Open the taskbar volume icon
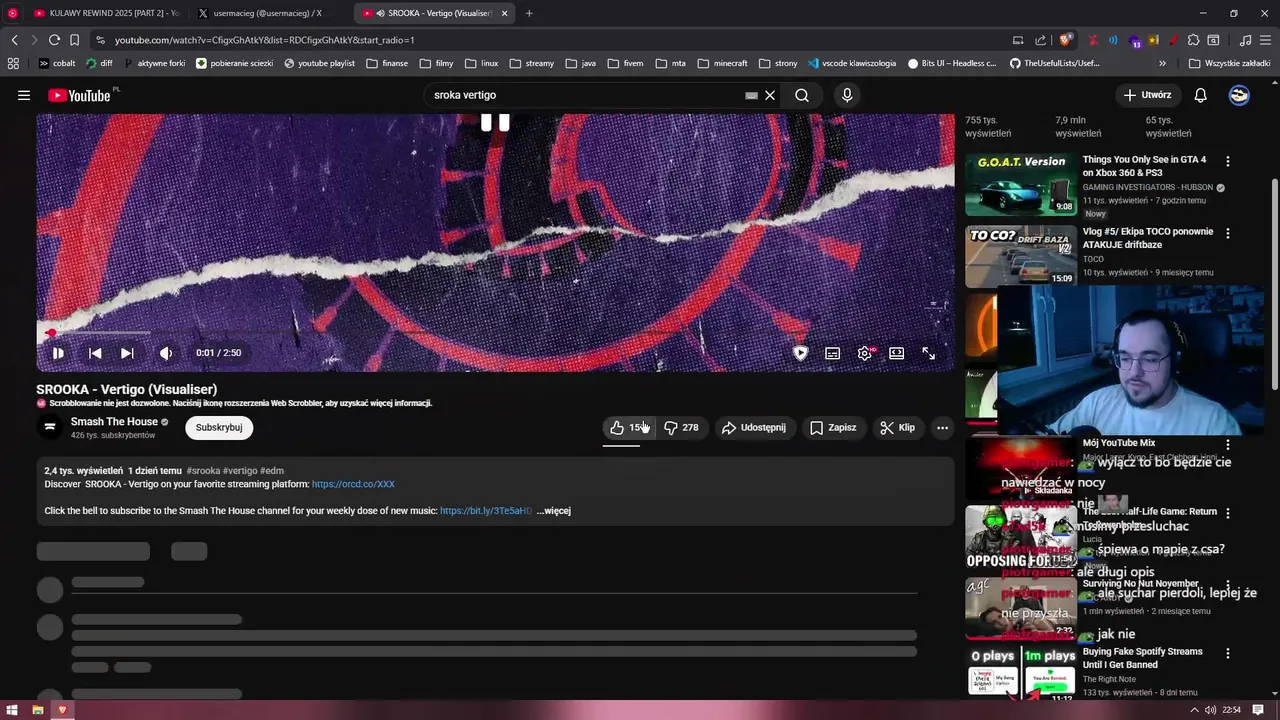The image size is (1280, 720). pyautogui.click(x=1211, y=710)
